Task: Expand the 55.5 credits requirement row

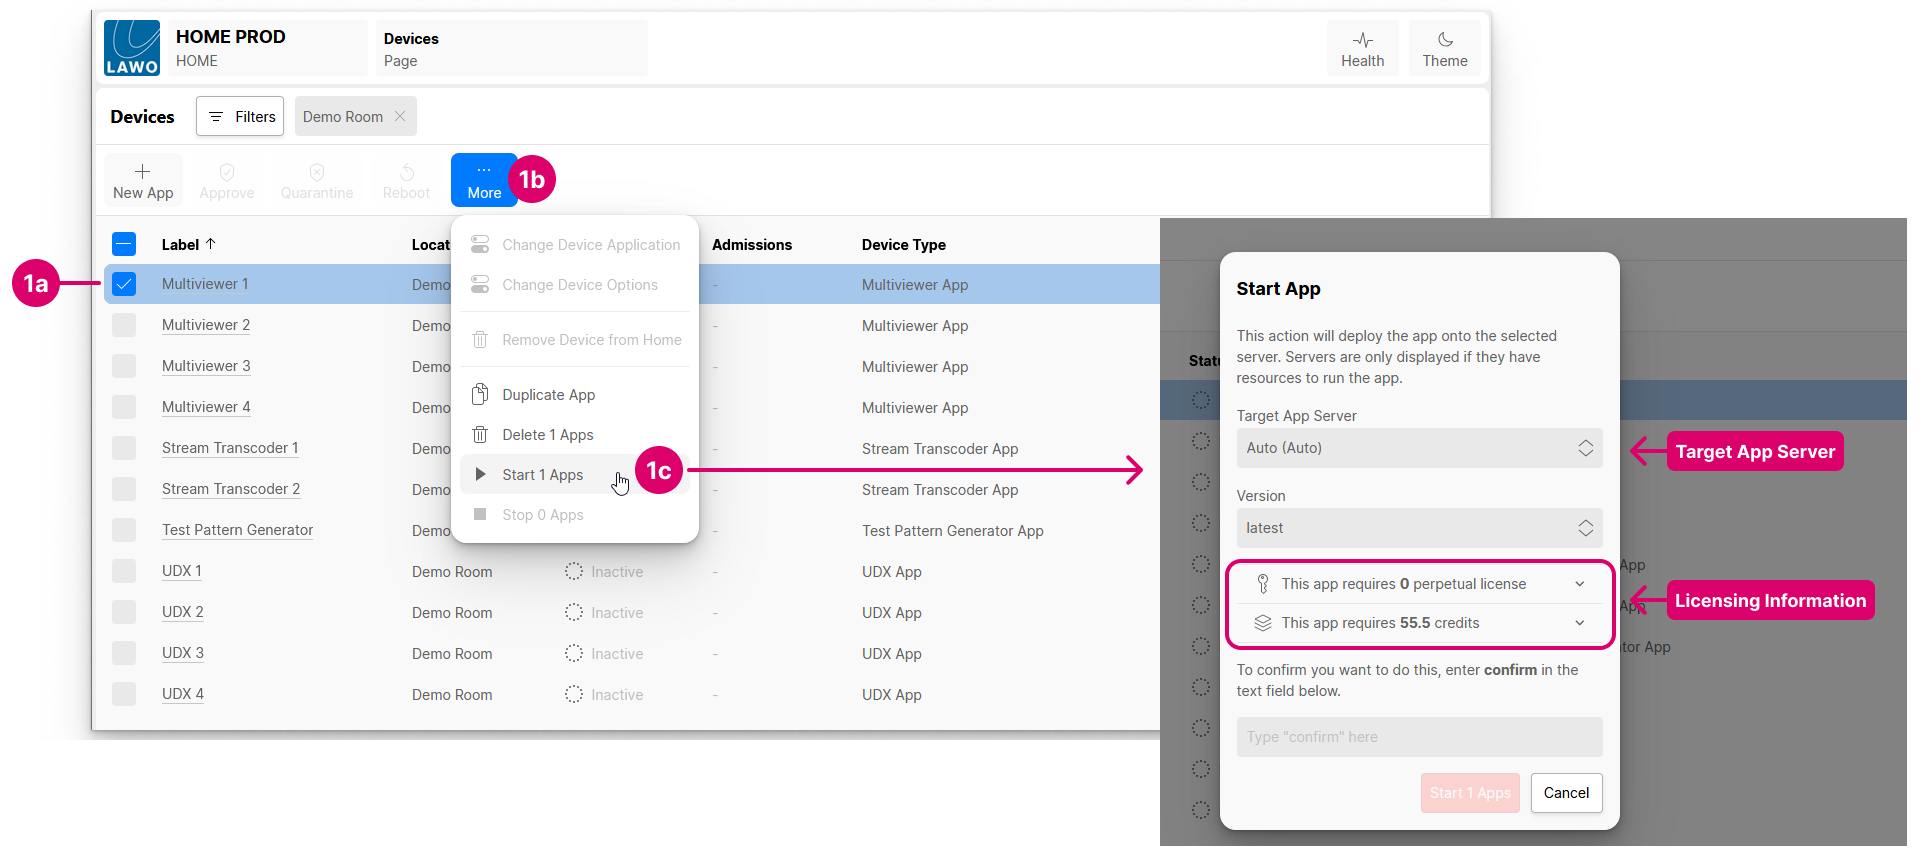Action: click(1419, 623)
